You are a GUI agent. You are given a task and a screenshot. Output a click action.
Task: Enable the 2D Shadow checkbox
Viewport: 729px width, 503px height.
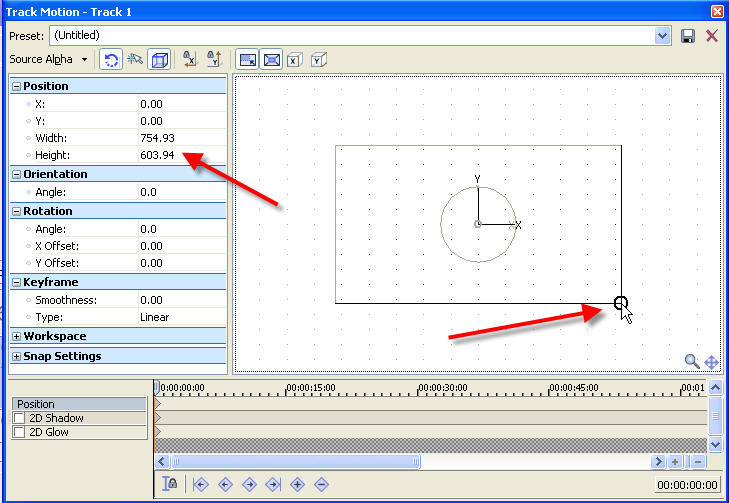(19, 418)
